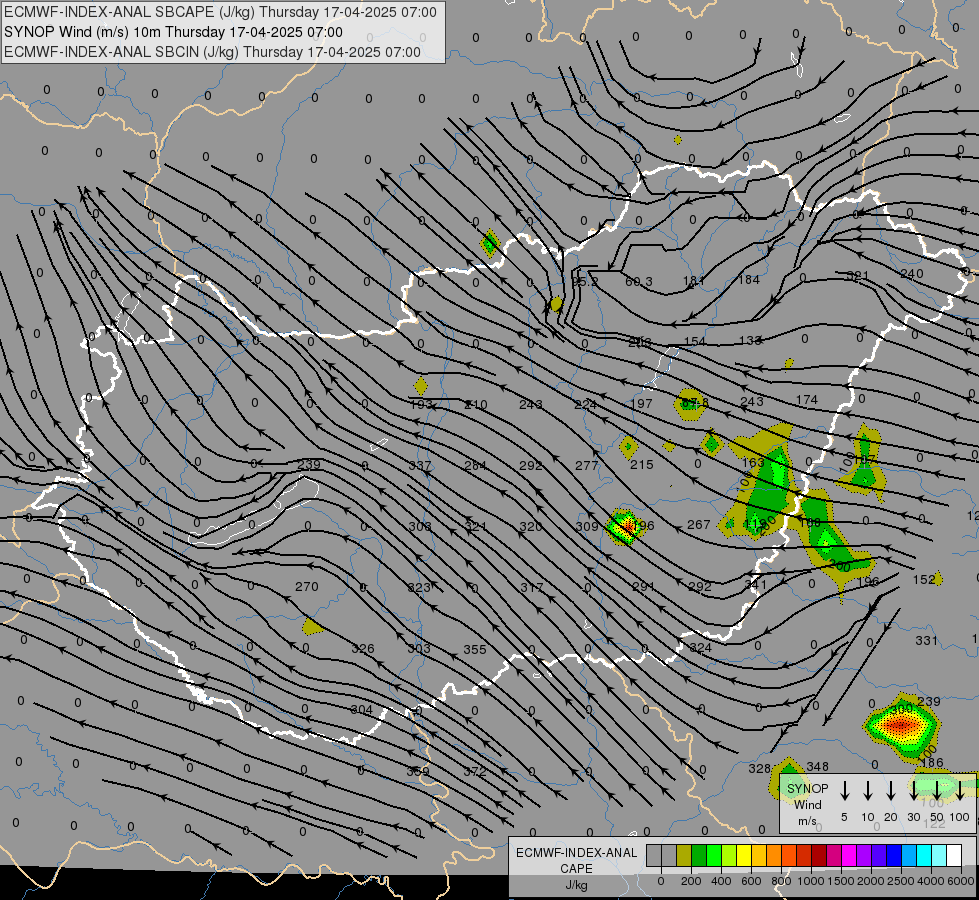Click the SYNOP Wind 10m title line
Image resolution: width=979 pixels, height=900 pixels.
(x=173, y=32)
